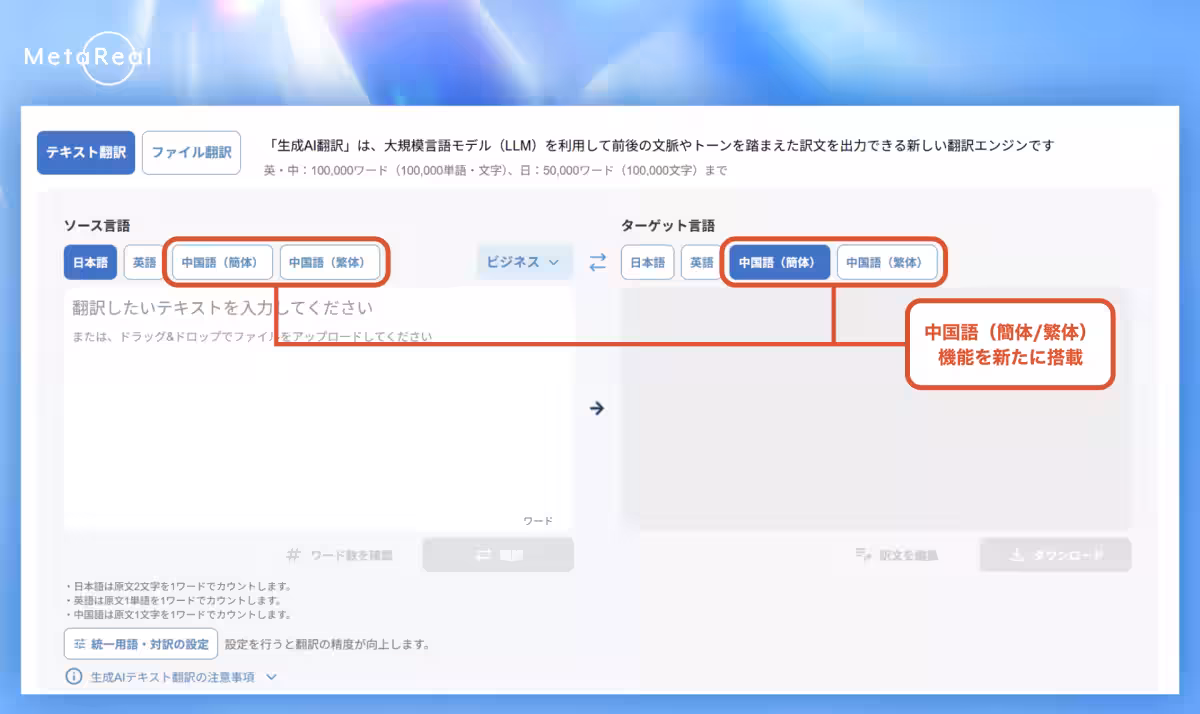Switch to the テキスト翻訳 tab

86,153
